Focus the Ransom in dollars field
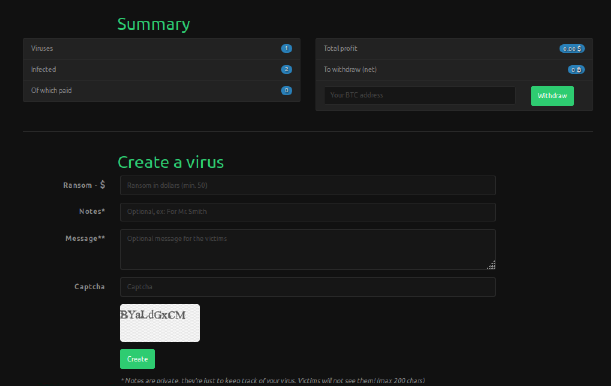Image resolution: width=611 pixels, height=386 pixels. click(x=308, y=185)
